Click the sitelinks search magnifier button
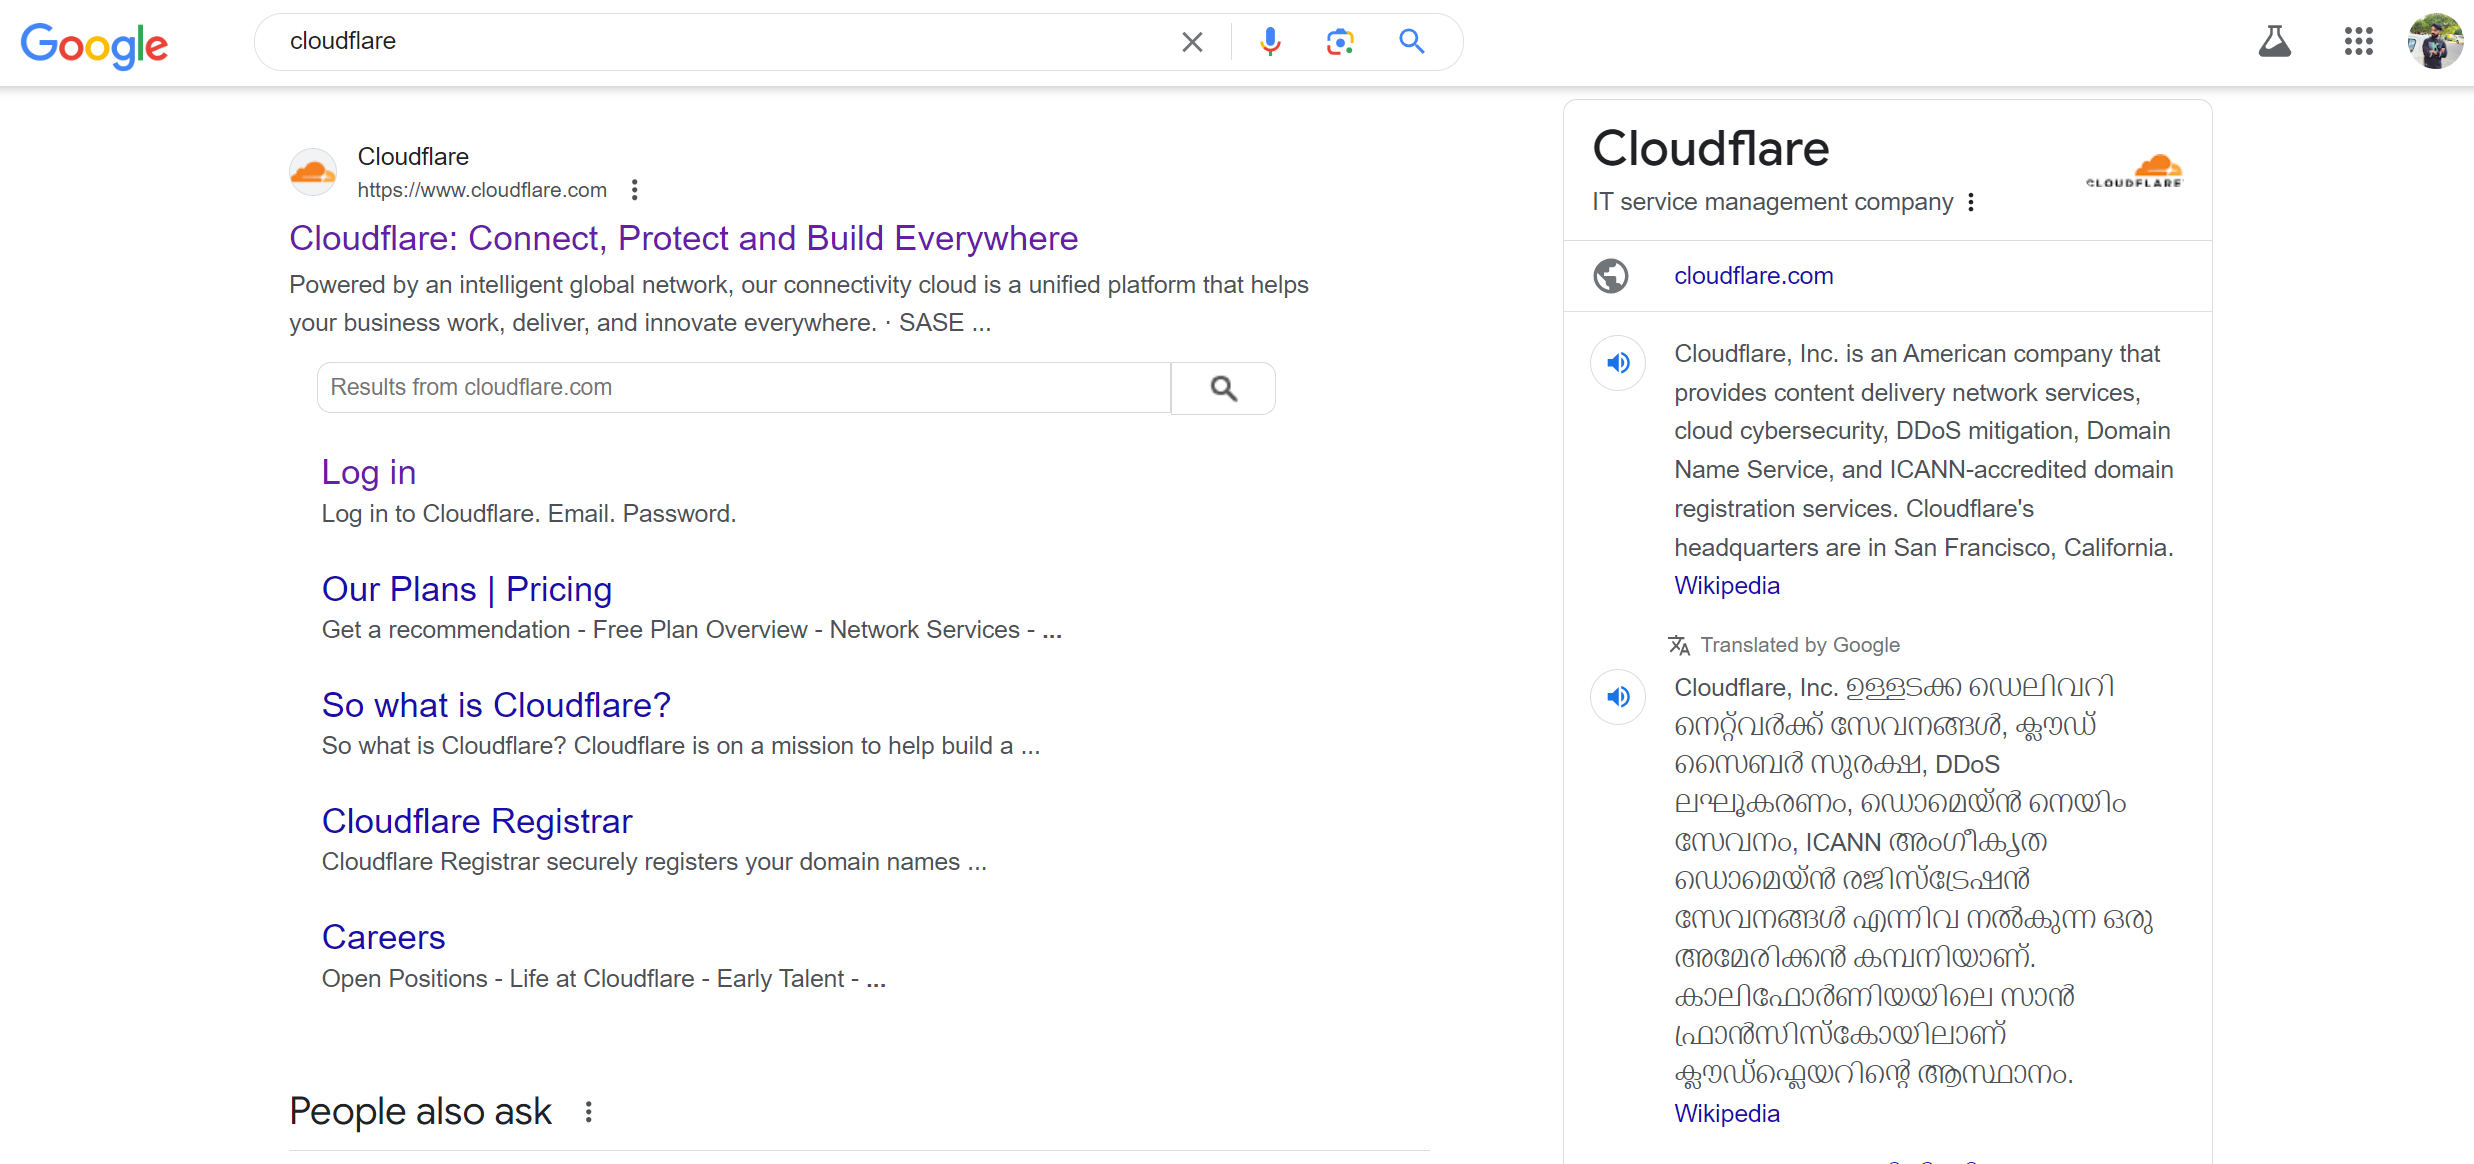Viewport: 2474px width, 1164px height. point(1223,388)
